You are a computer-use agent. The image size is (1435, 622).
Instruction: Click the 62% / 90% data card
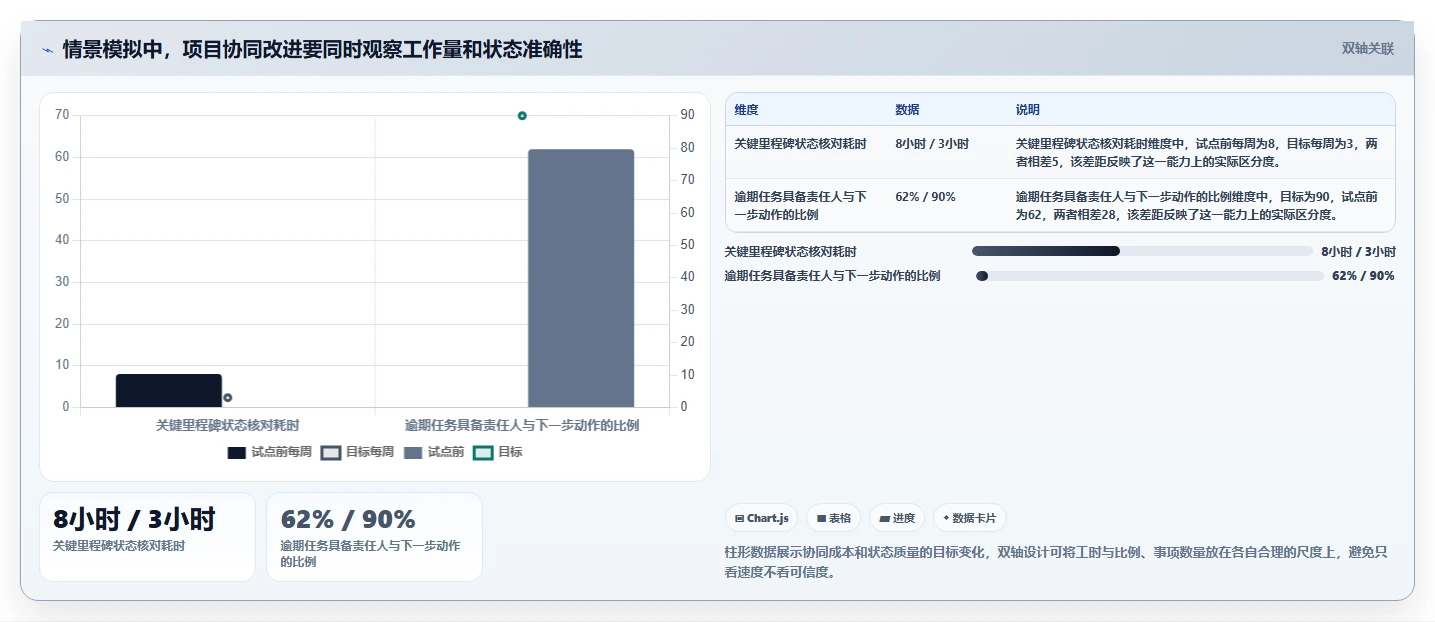tap(374, 537)
